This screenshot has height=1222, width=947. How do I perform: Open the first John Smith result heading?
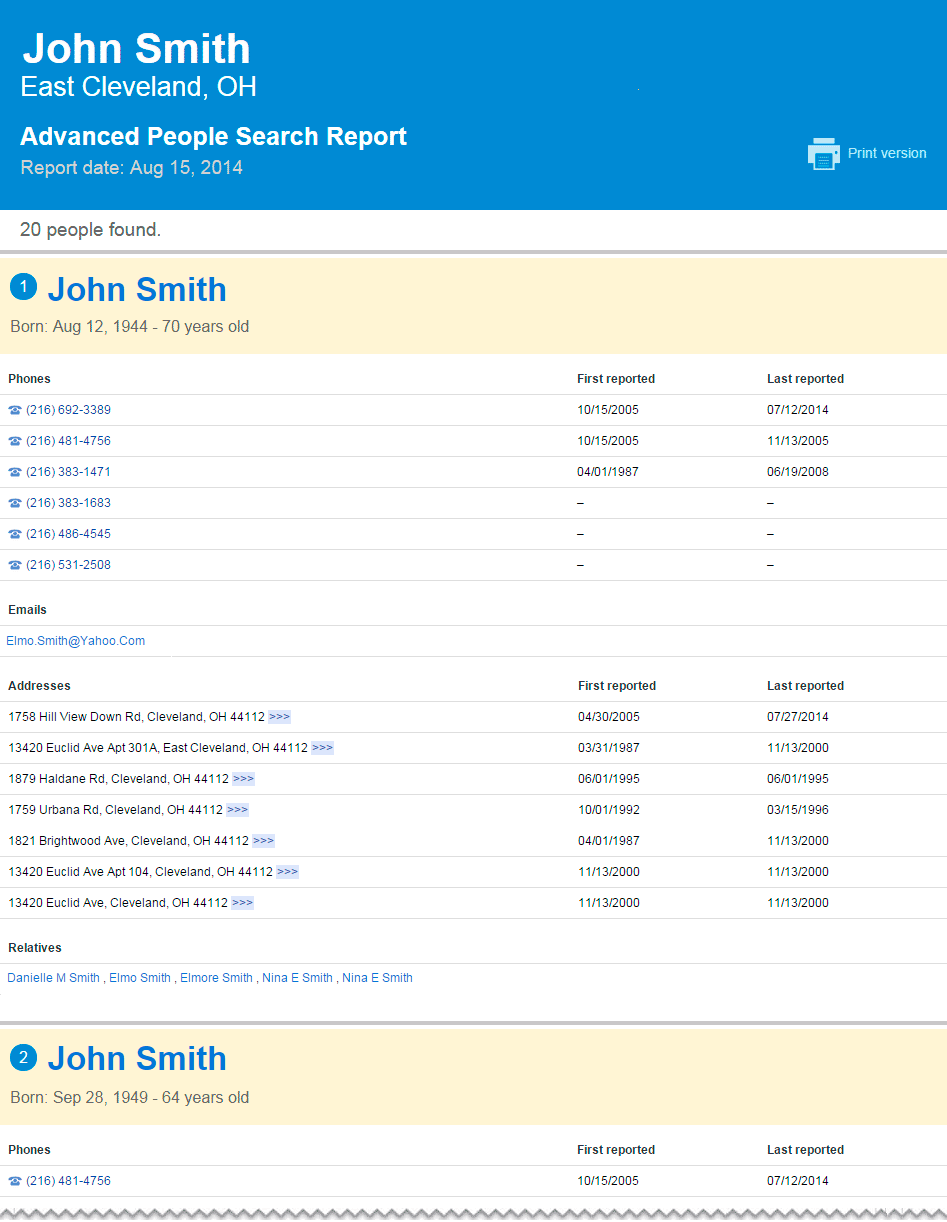137,290
